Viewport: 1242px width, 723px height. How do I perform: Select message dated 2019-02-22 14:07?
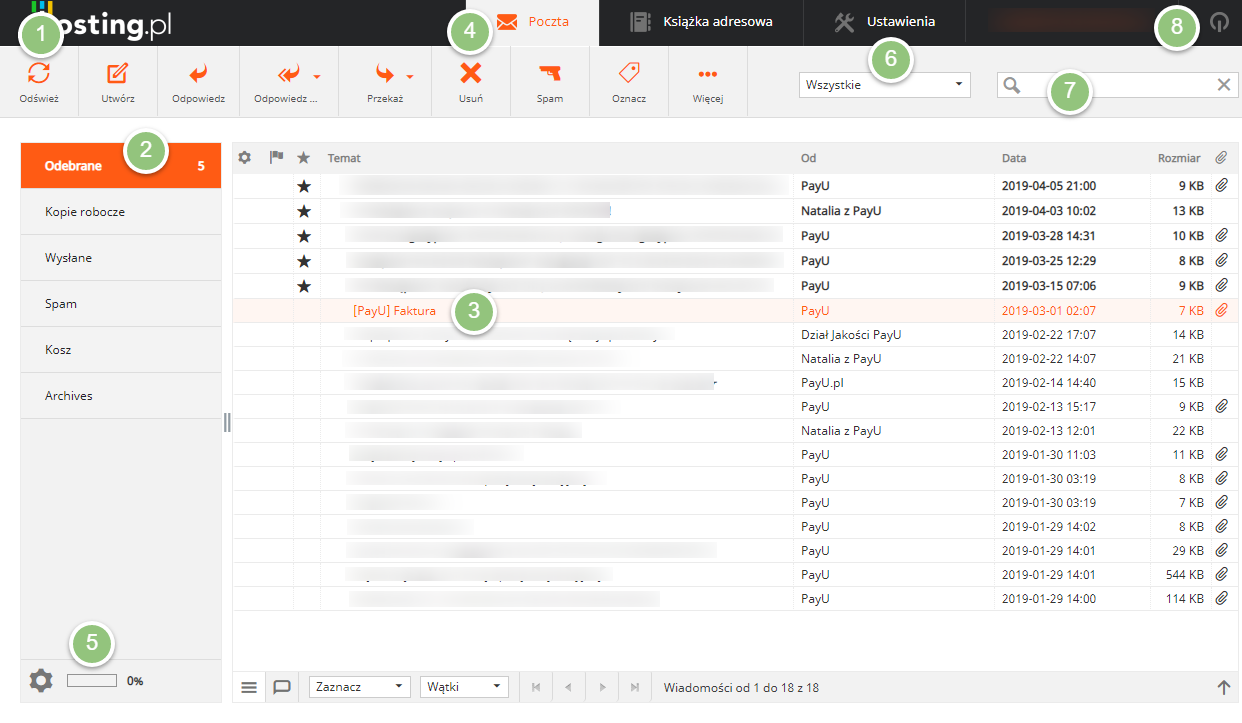coord(736,359)
